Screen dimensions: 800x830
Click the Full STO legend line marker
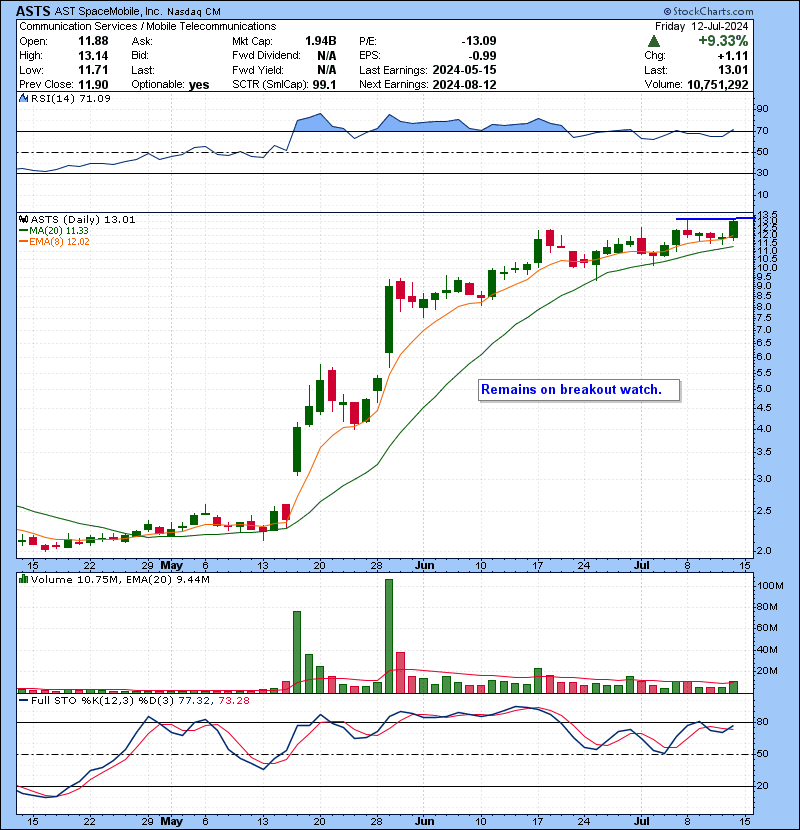(x=23, y=700)
